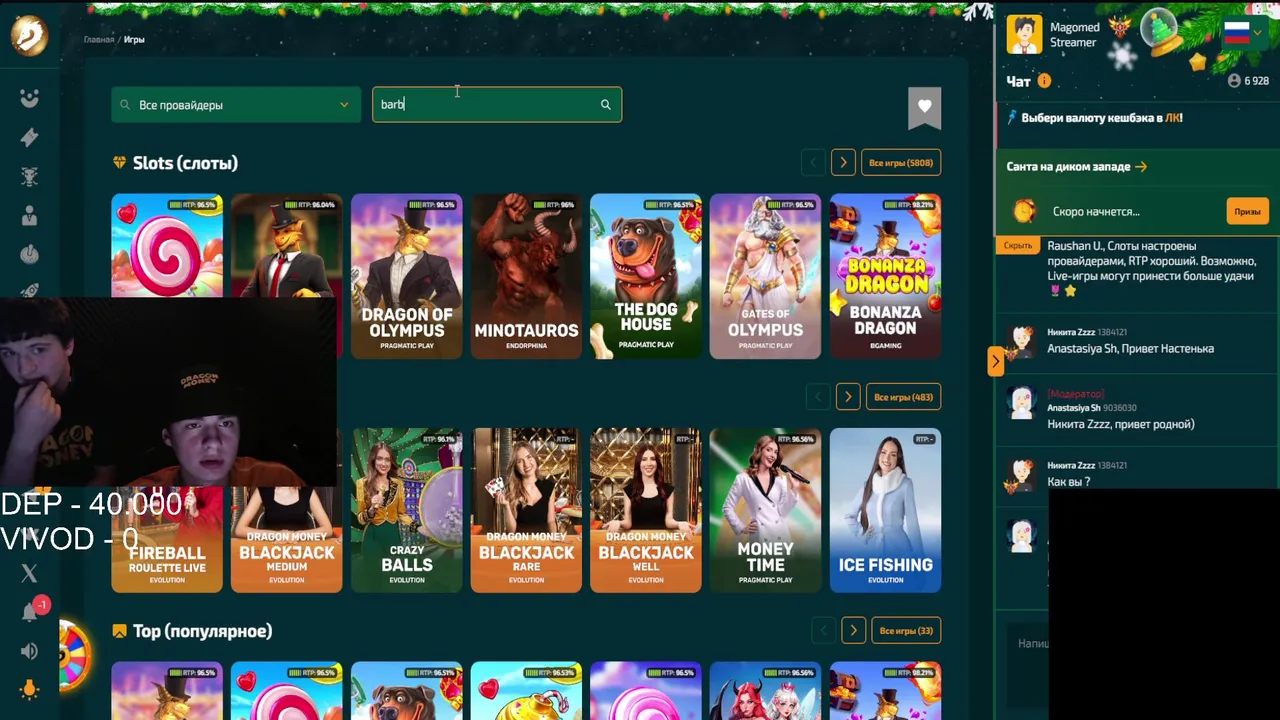This screenshot has width=1280, height=720.
Task: Open The Dog House slot
Action: coord(646,276)
